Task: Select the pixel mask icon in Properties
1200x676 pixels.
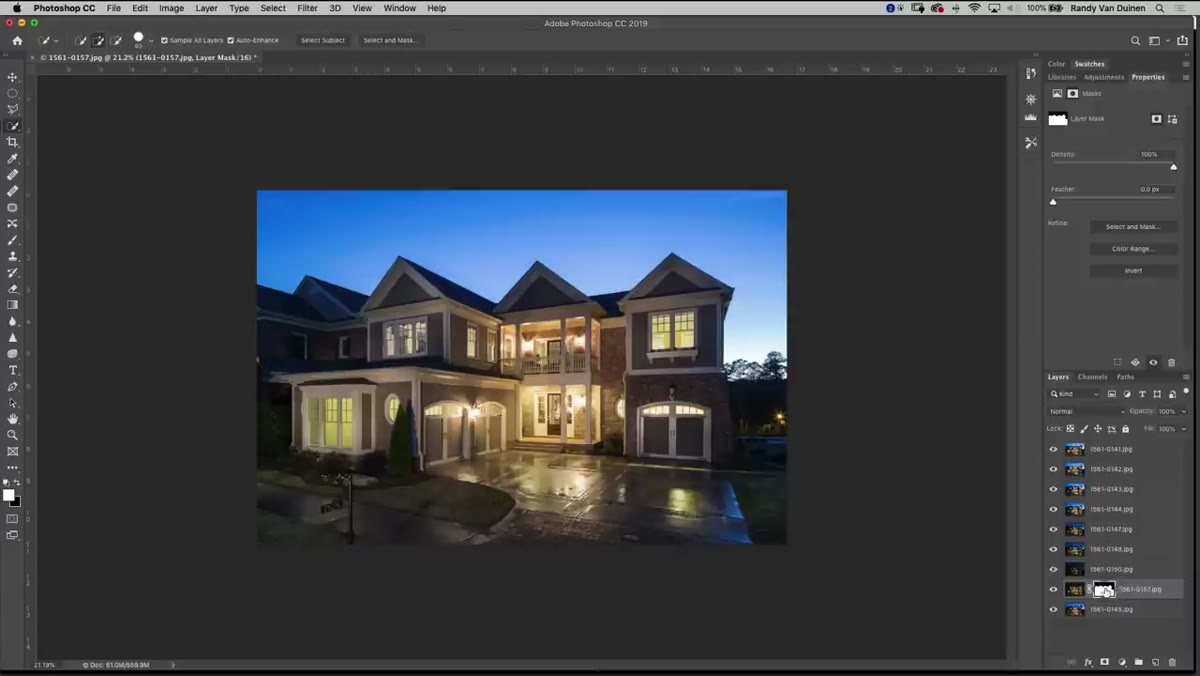Action: tap(1157, 119)
